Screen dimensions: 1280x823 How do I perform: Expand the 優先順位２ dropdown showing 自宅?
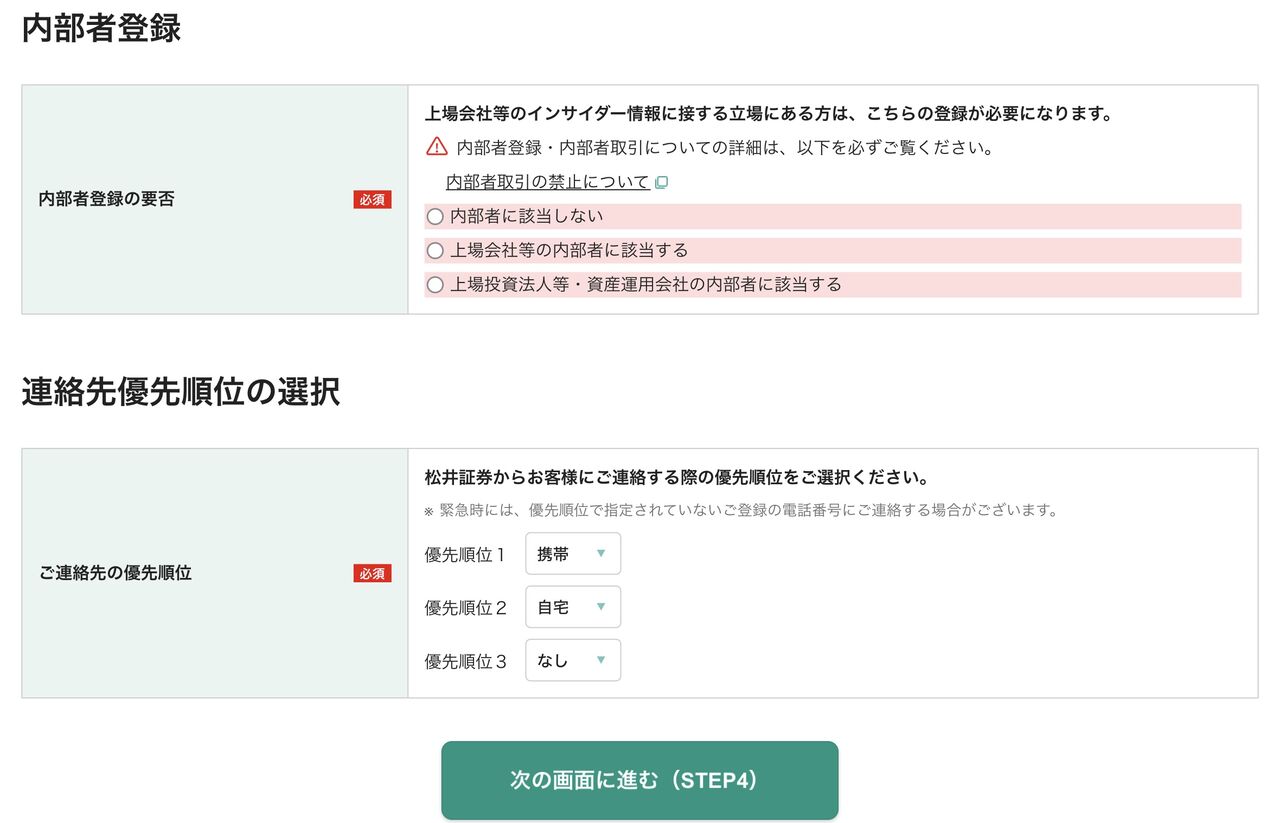[572, 607]
